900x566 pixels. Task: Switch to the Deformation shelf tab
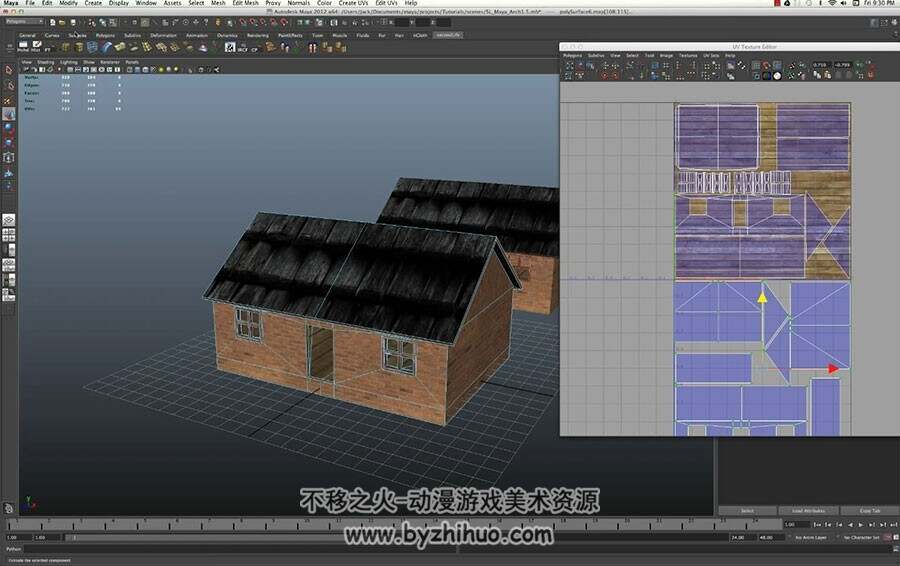click(x=164, y=35)
